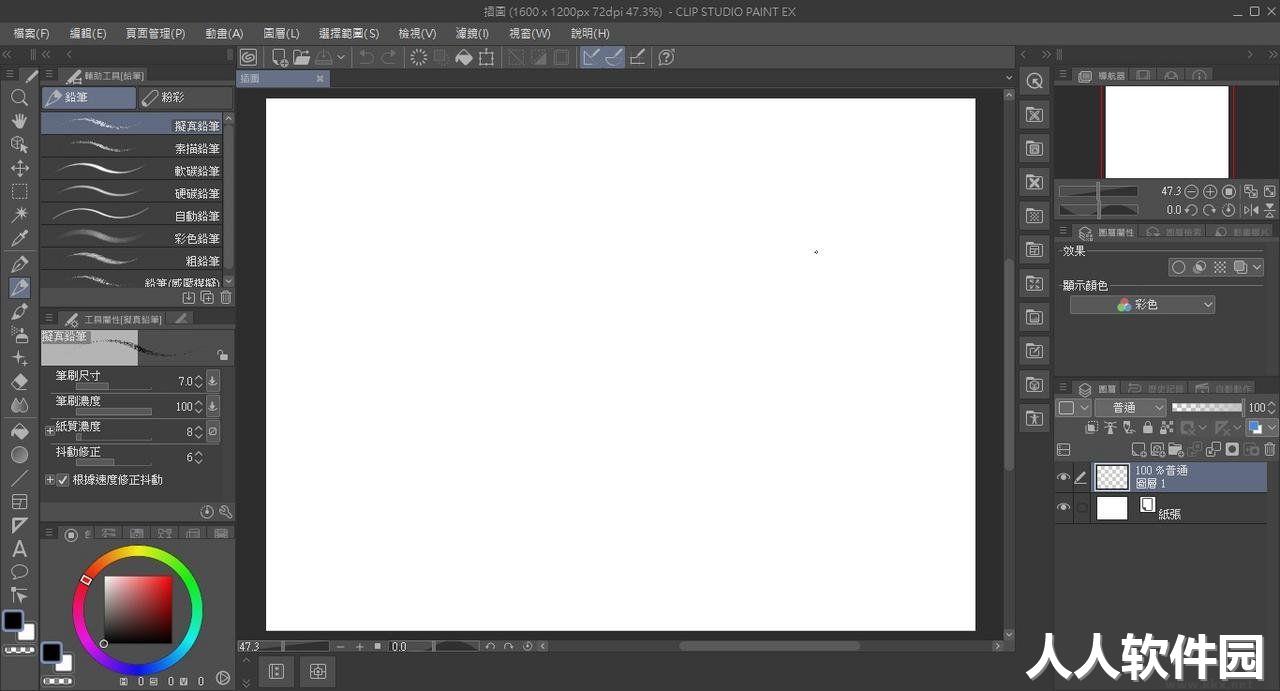Open 筆刷尺寸 dynamics button

213,381
